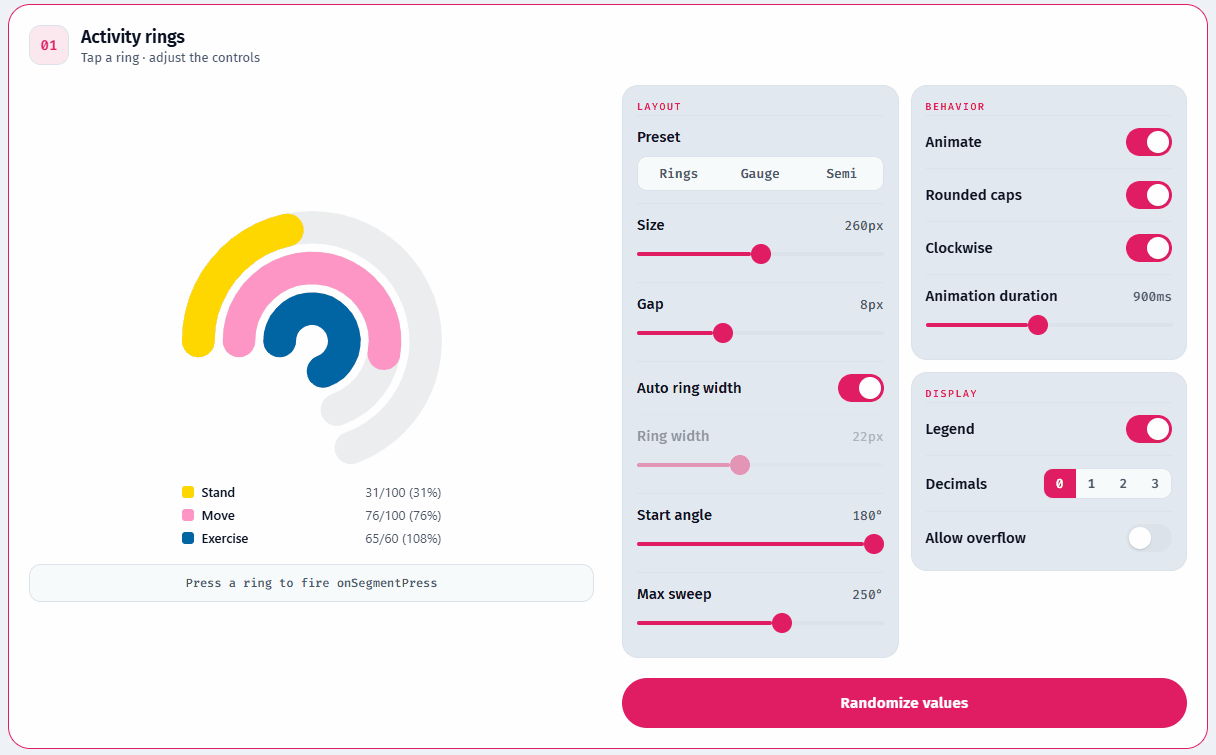The width and height of the screenshot is (1216, 755).
Task: Click the DISPLAY section header
Action: tap(951, 393)
